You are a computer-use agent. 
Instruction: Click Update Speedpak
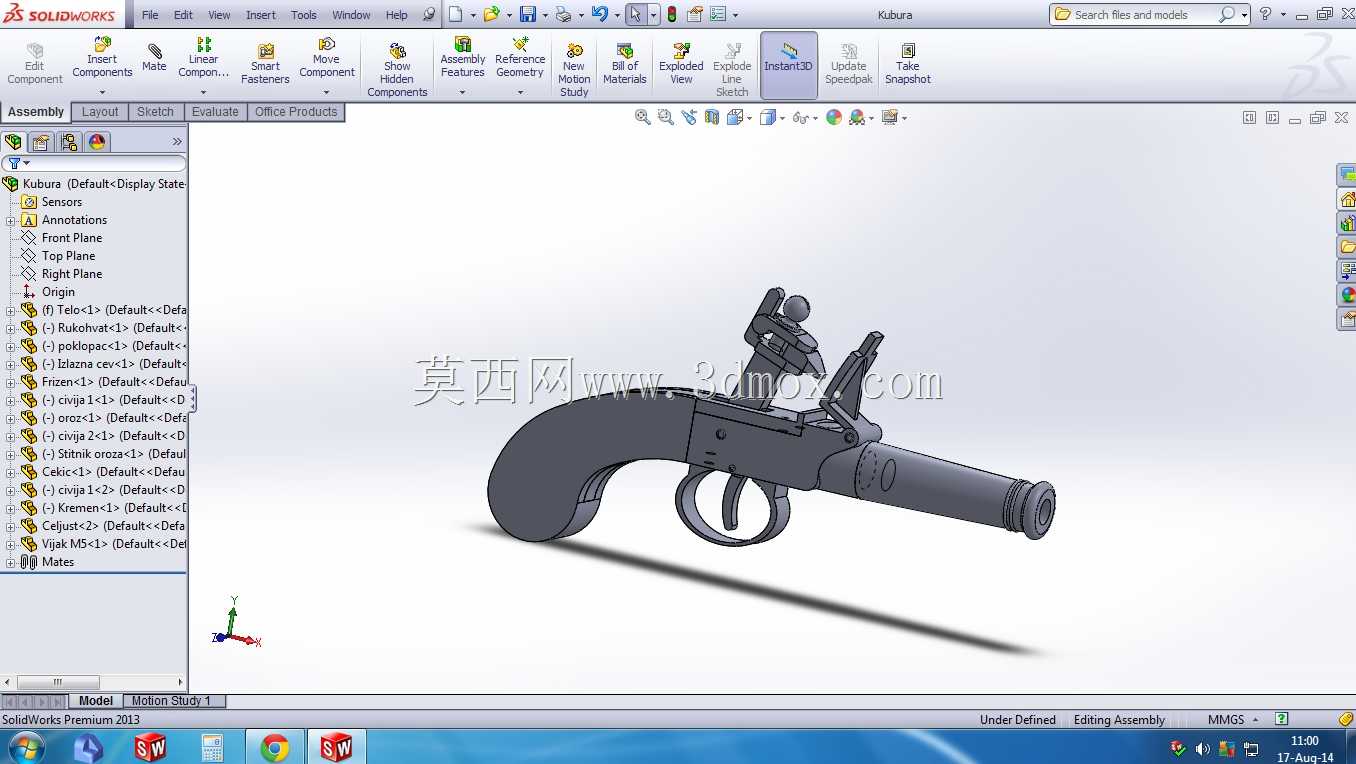click(x=849, y=65)
